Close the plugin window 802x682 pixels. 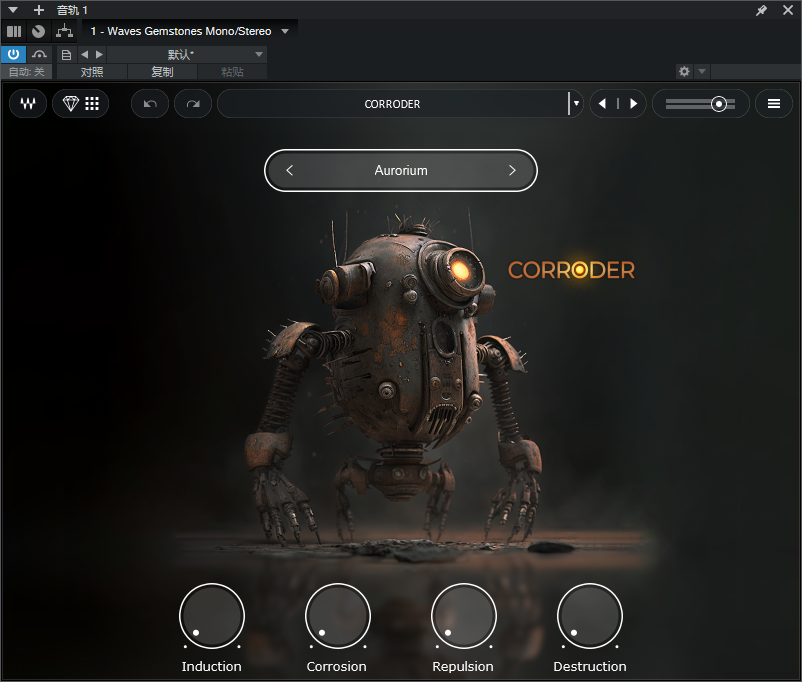788,10
